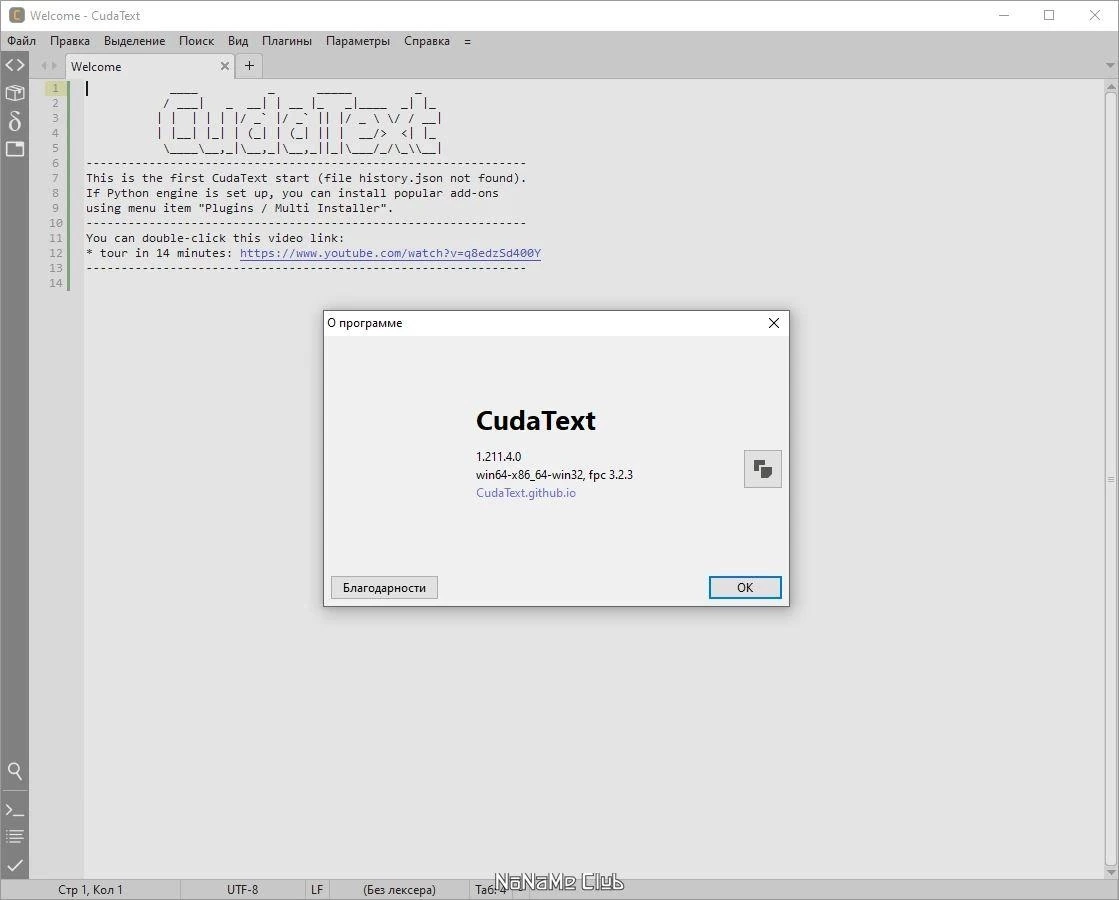Show the Console panel icon
This screenshot has width=1119, height=900.
tap(15, 810)
